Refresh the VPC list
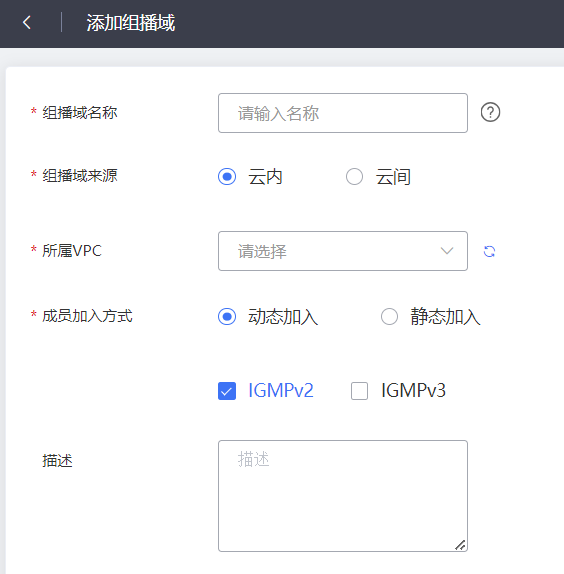 point(489,251)
